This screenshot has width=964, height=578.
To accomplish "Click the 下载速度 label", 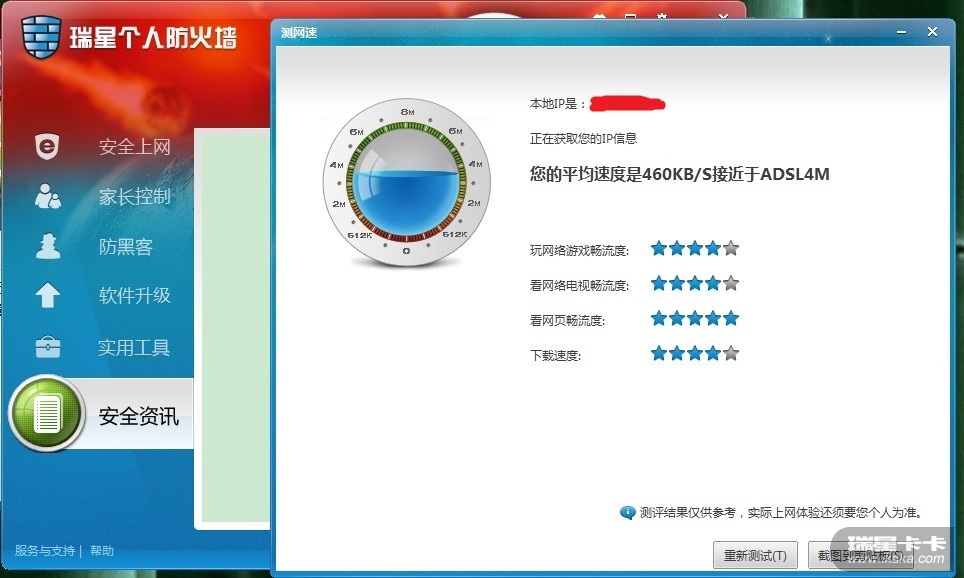I will pyautogui.click(x=555, y=355).
